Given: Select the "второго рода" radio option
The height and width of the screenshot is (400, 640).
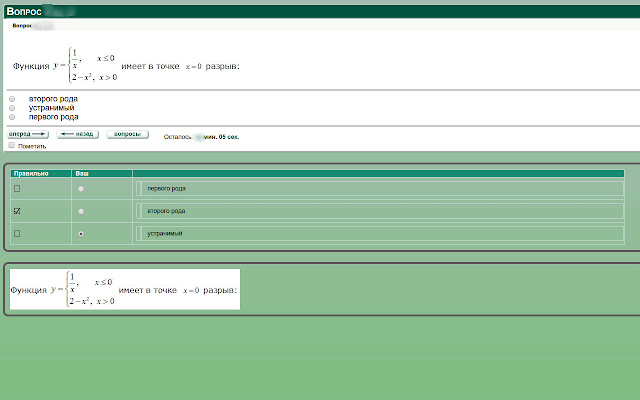Looking at the screenshot, I should tap(12, 99).
